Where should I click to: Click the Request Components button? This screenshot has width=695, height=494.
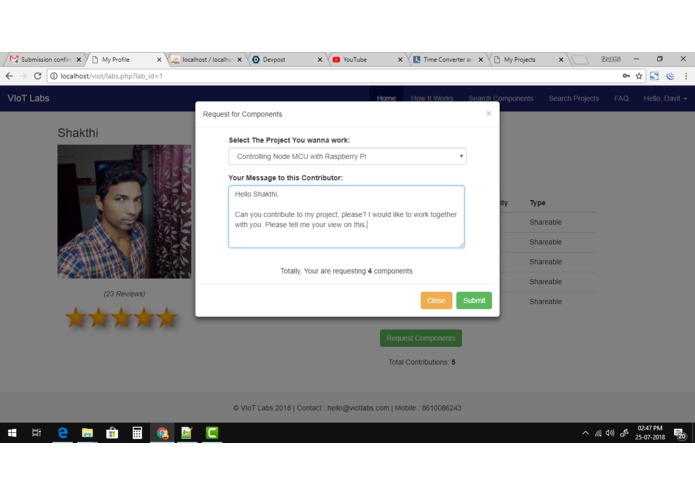point(421,338)
